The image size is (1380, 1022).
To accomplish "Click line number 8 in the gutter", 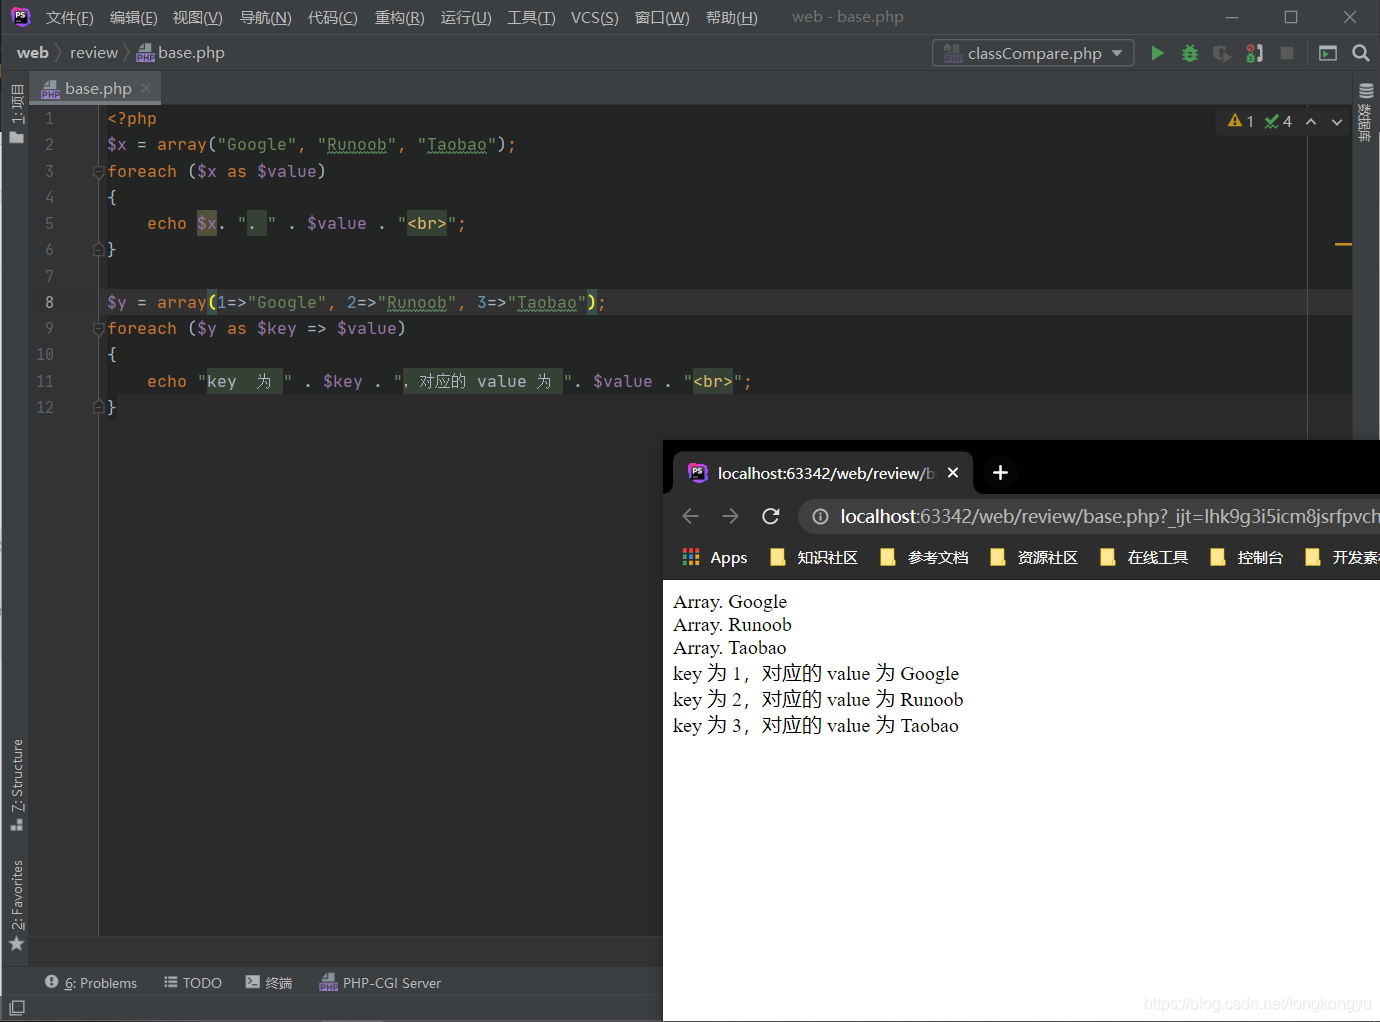I will point(49,302).
